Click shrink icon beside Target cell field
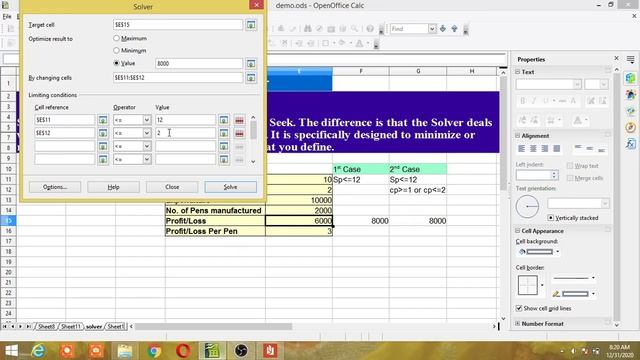Image resolution: width=640 pixels, height=360 pixels. tap(251, 25)
